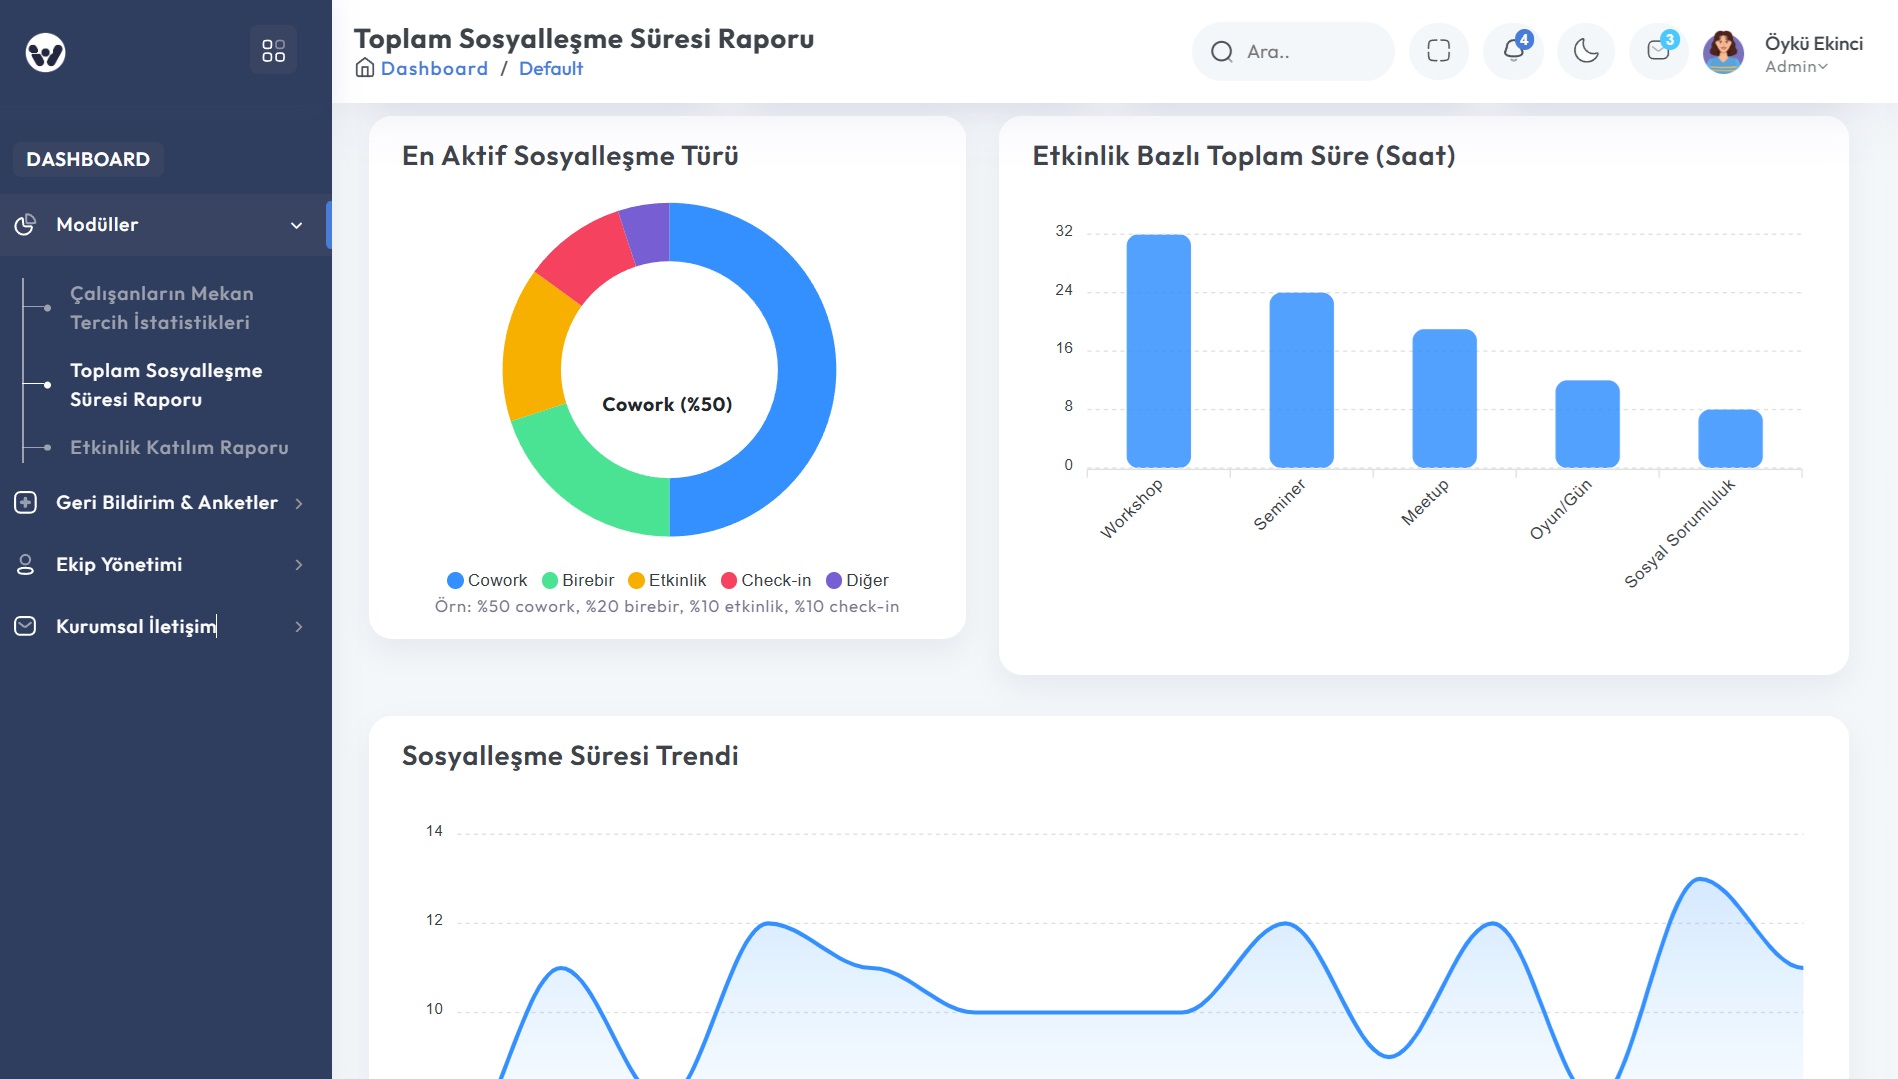Click the Sosyal Sorumluluk bar
Screen dimensions: 1898x1079
coord(1730,438)
